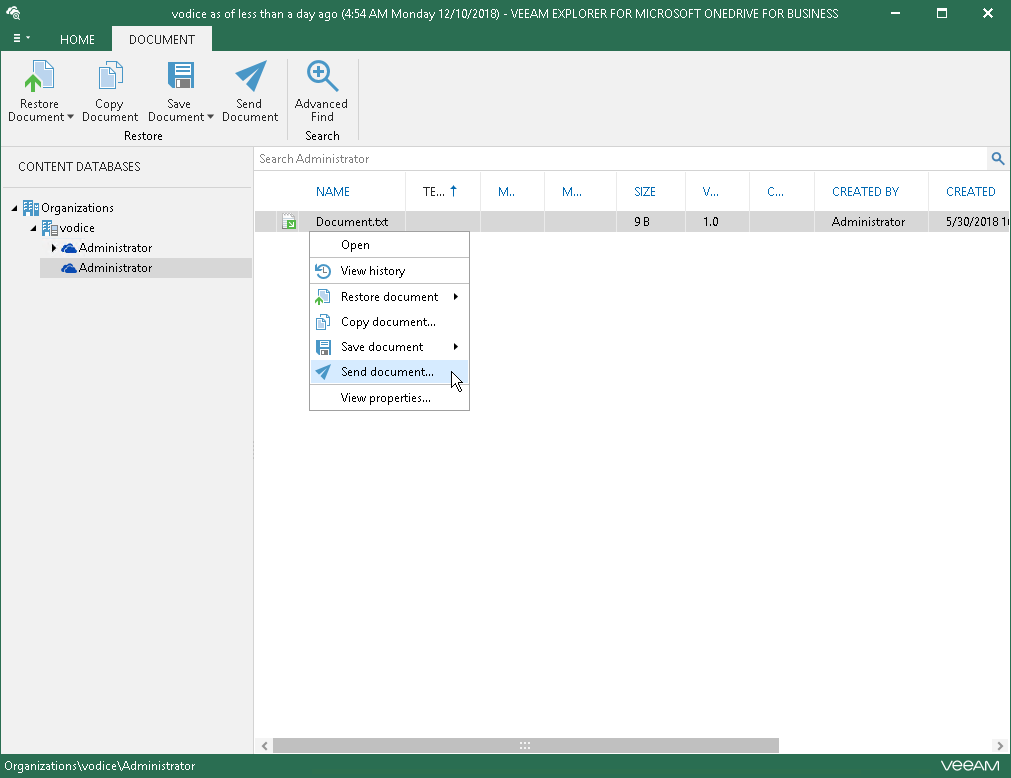Choose Copy document... in context menu
This screenshot has height=778, width=1011.
389,322
